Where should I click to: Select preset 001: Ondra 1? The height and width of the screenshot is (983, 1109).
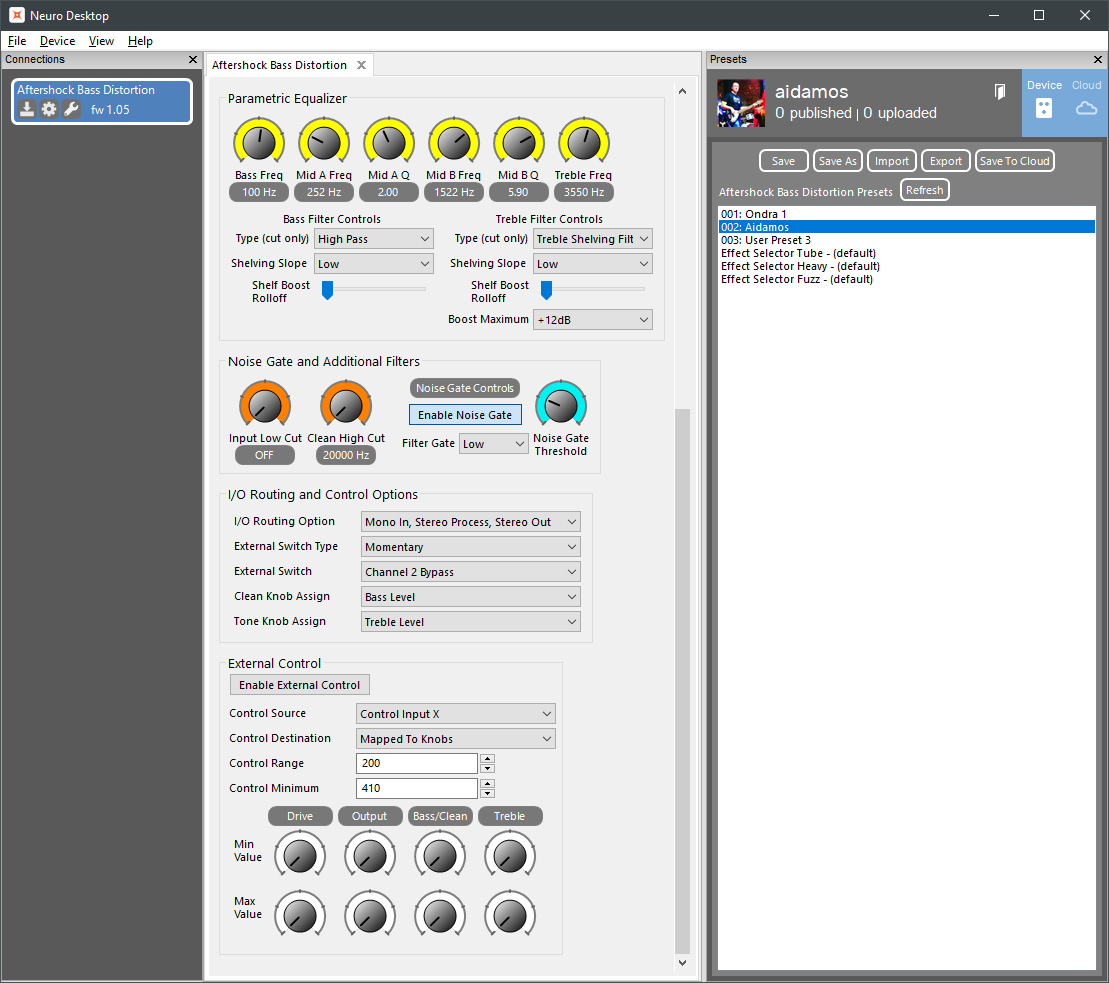(906, 214)
